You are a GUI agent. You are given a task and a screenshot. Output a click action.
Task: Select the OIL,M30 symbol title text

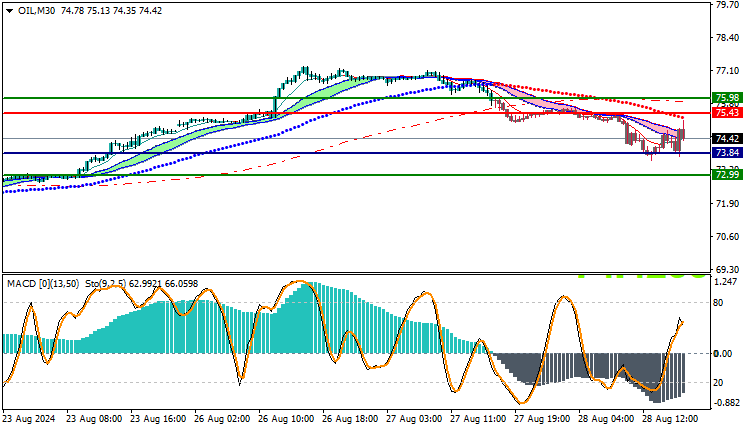point(37,11)
